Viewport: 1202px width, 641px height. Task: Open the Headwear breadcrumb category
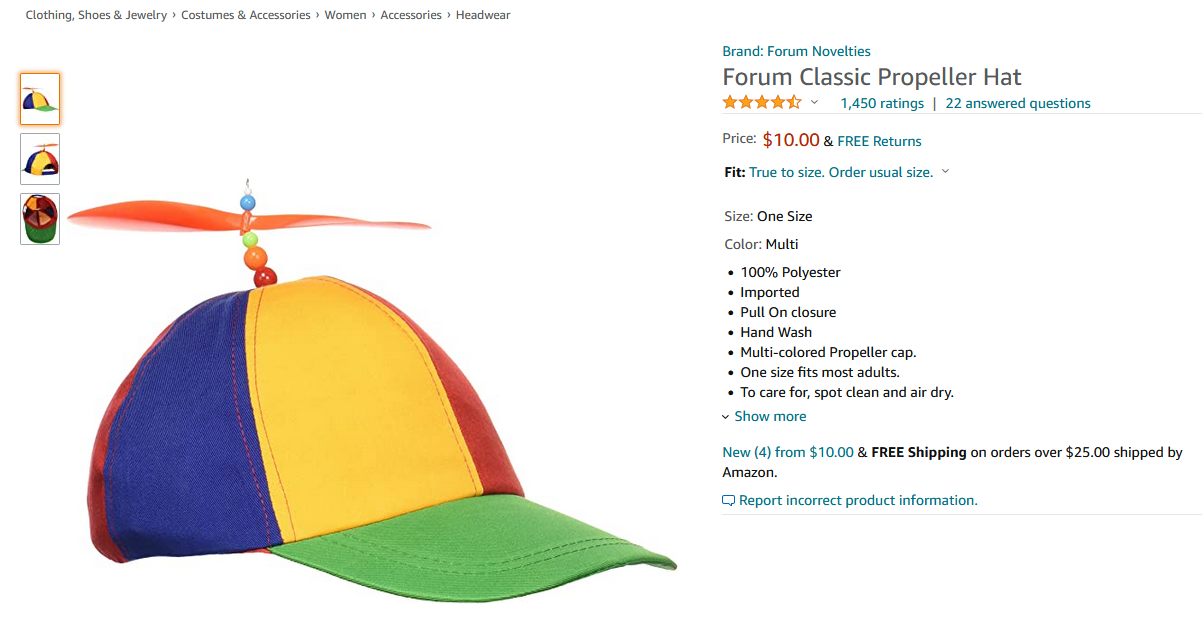coord(483,15)
